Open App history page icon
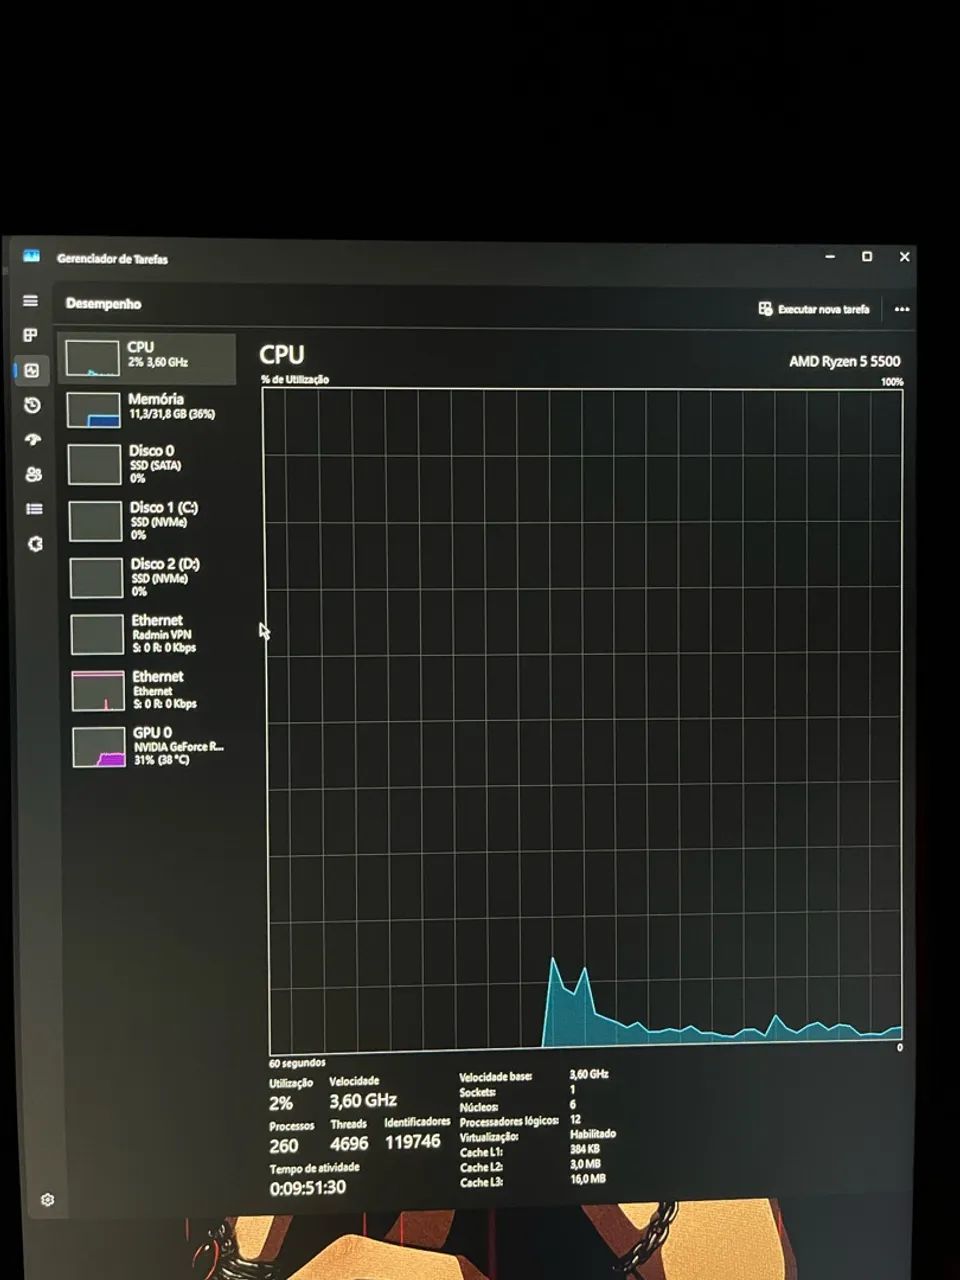This screenshot has width=960, height=1280. [32, 405]
